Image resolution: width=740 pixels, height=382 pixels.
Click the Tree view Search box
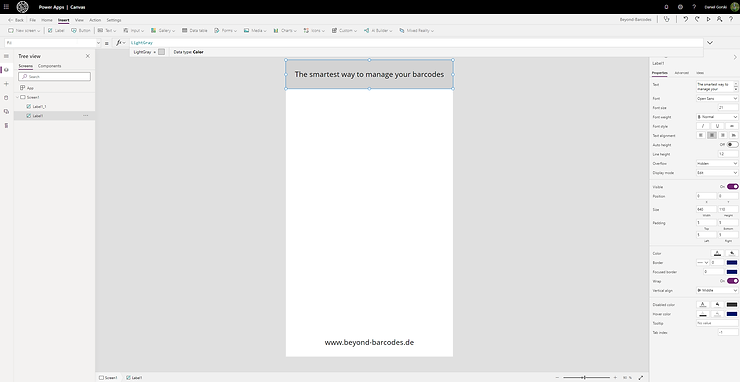(x=54, y=76)
